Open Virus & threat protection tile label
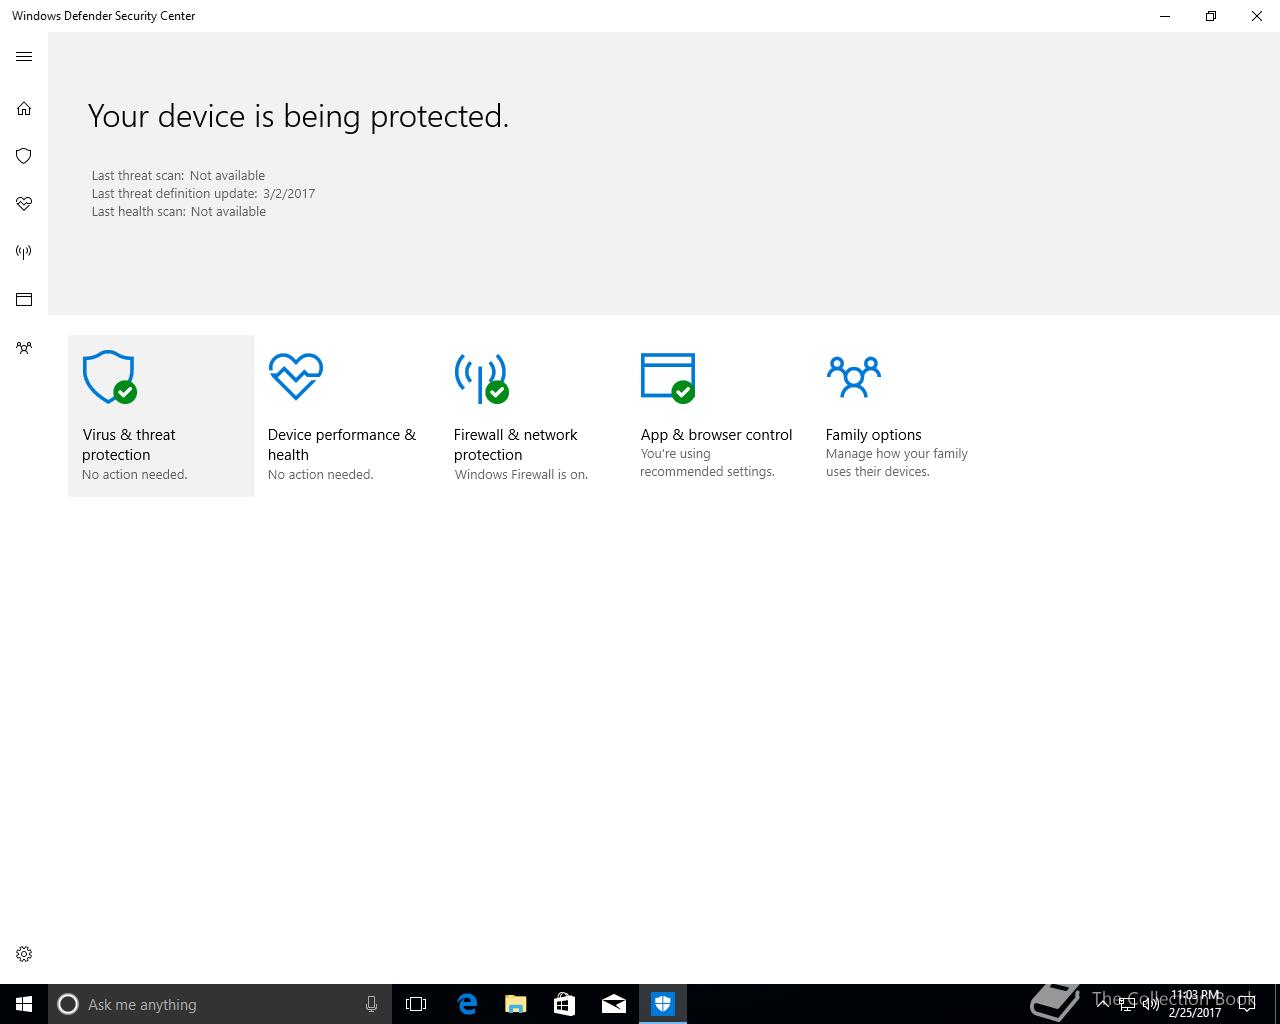The width and height of the screenshot is (1280, 1024). click(x=129, y=445)
